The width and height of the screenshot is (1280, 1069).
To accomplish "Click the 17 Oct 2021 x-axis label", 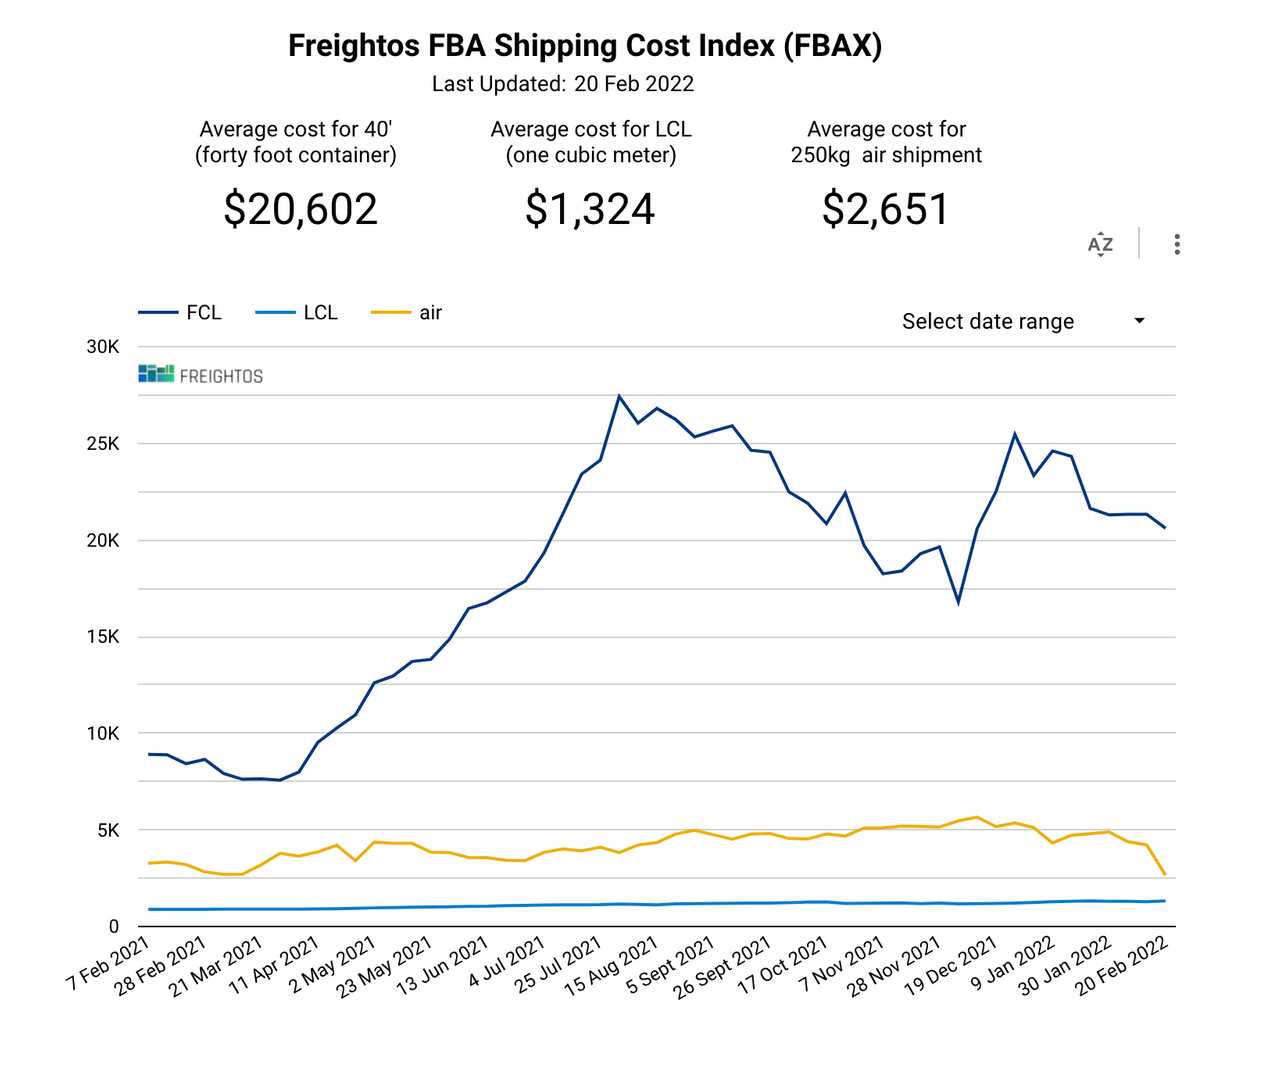I will (x=782, y=965).
